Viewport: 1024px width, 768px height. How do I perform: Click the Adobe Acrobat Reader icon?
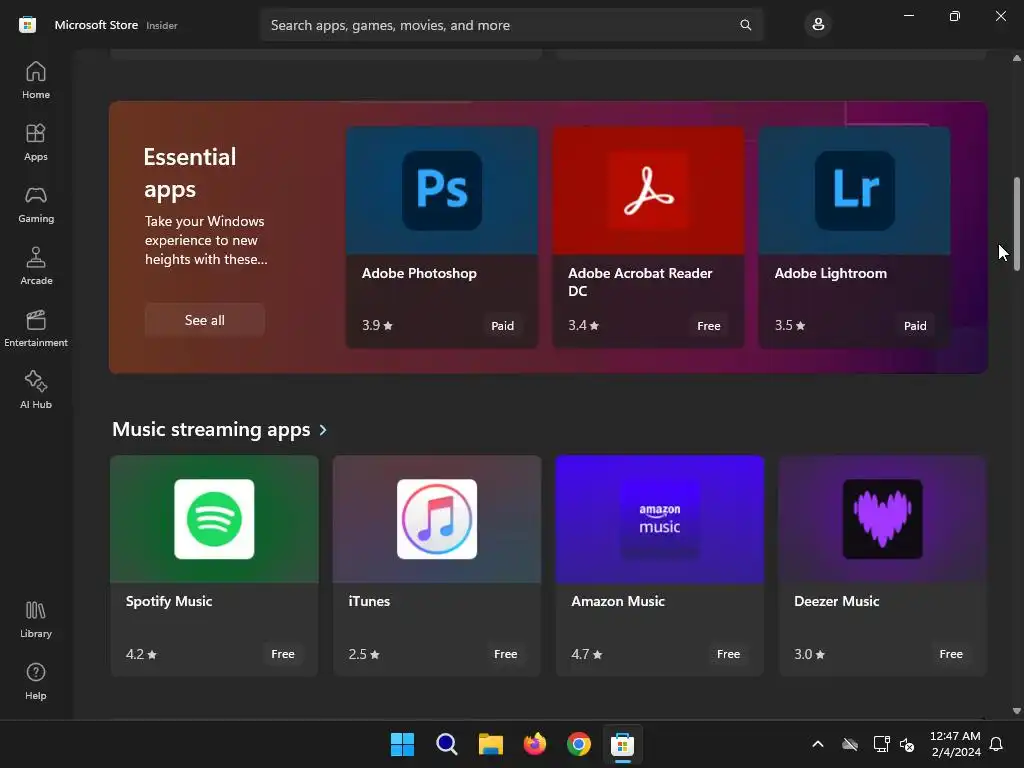pyautogui.click(x=648, y=190)
